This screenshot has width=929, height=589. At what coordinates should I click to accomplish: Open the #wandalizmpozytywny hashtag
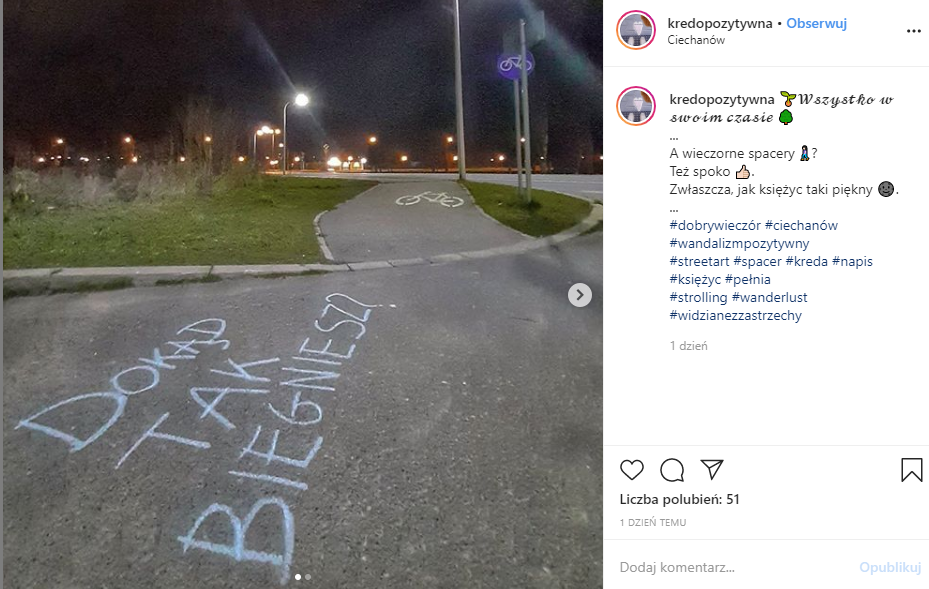(739, 244)
